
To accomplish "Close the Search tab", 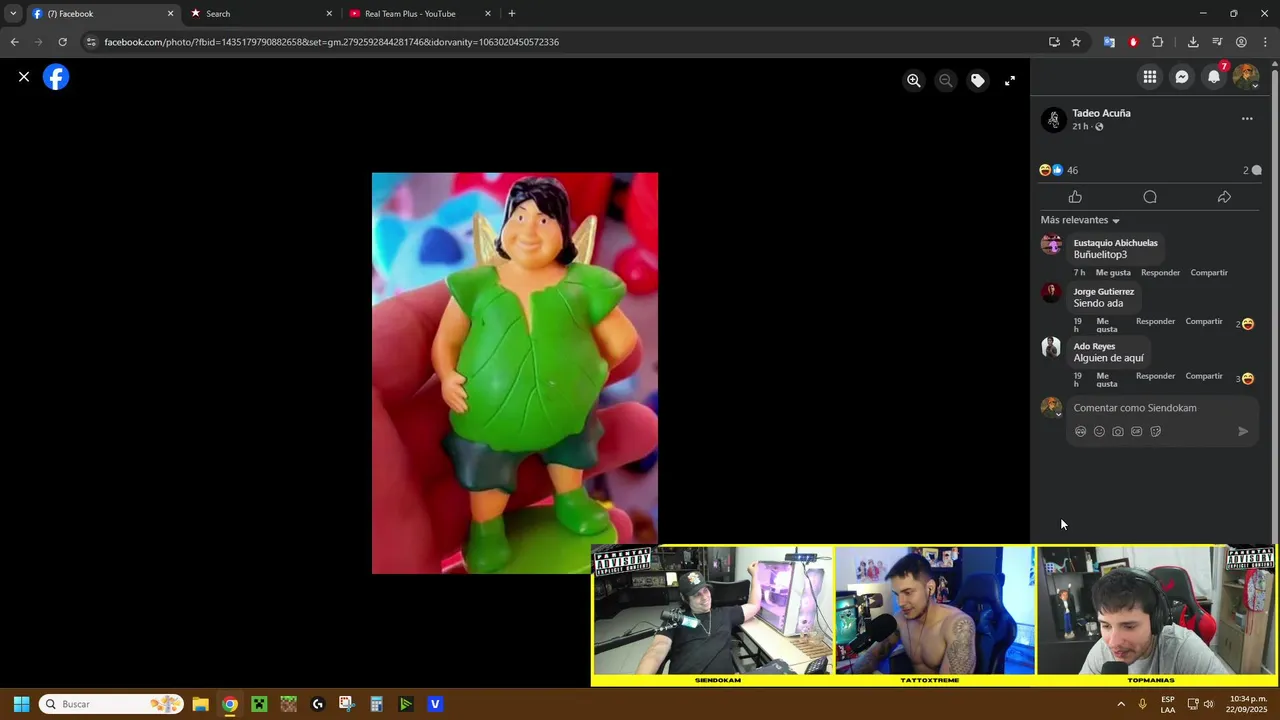I will (x=329, y=14).
